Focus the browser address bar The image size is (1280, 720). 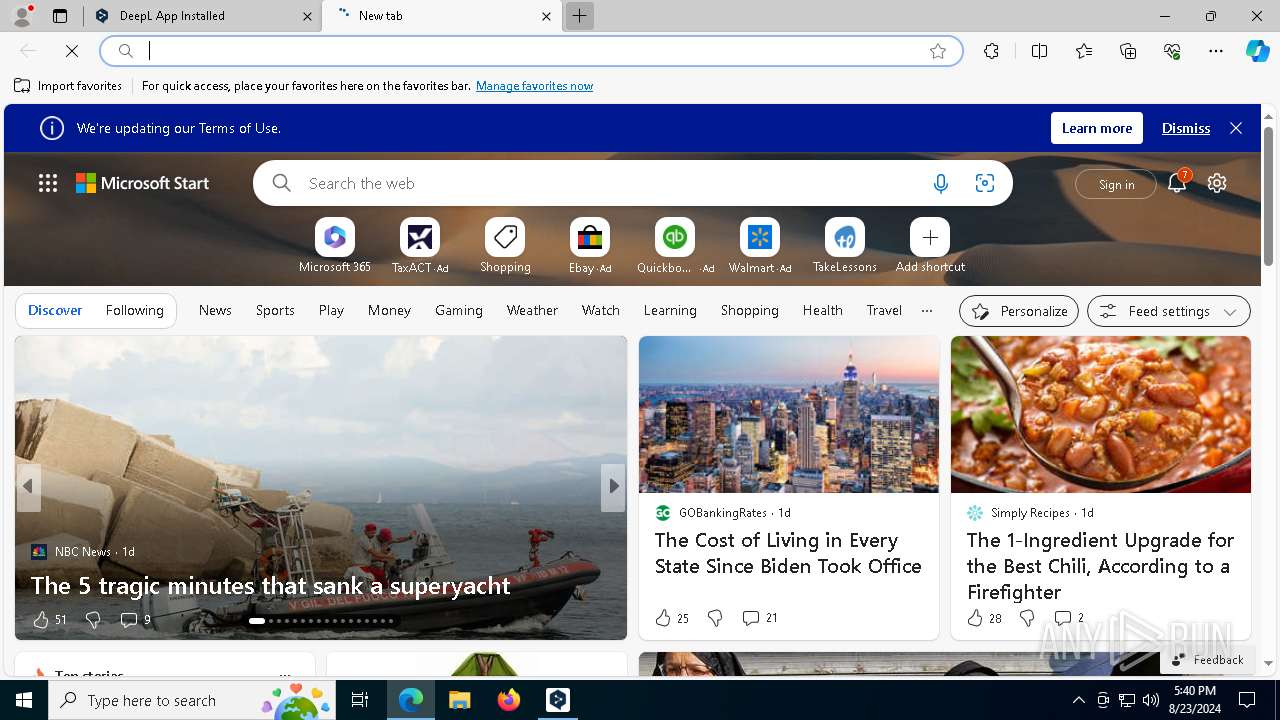click(x=534, y=51)
